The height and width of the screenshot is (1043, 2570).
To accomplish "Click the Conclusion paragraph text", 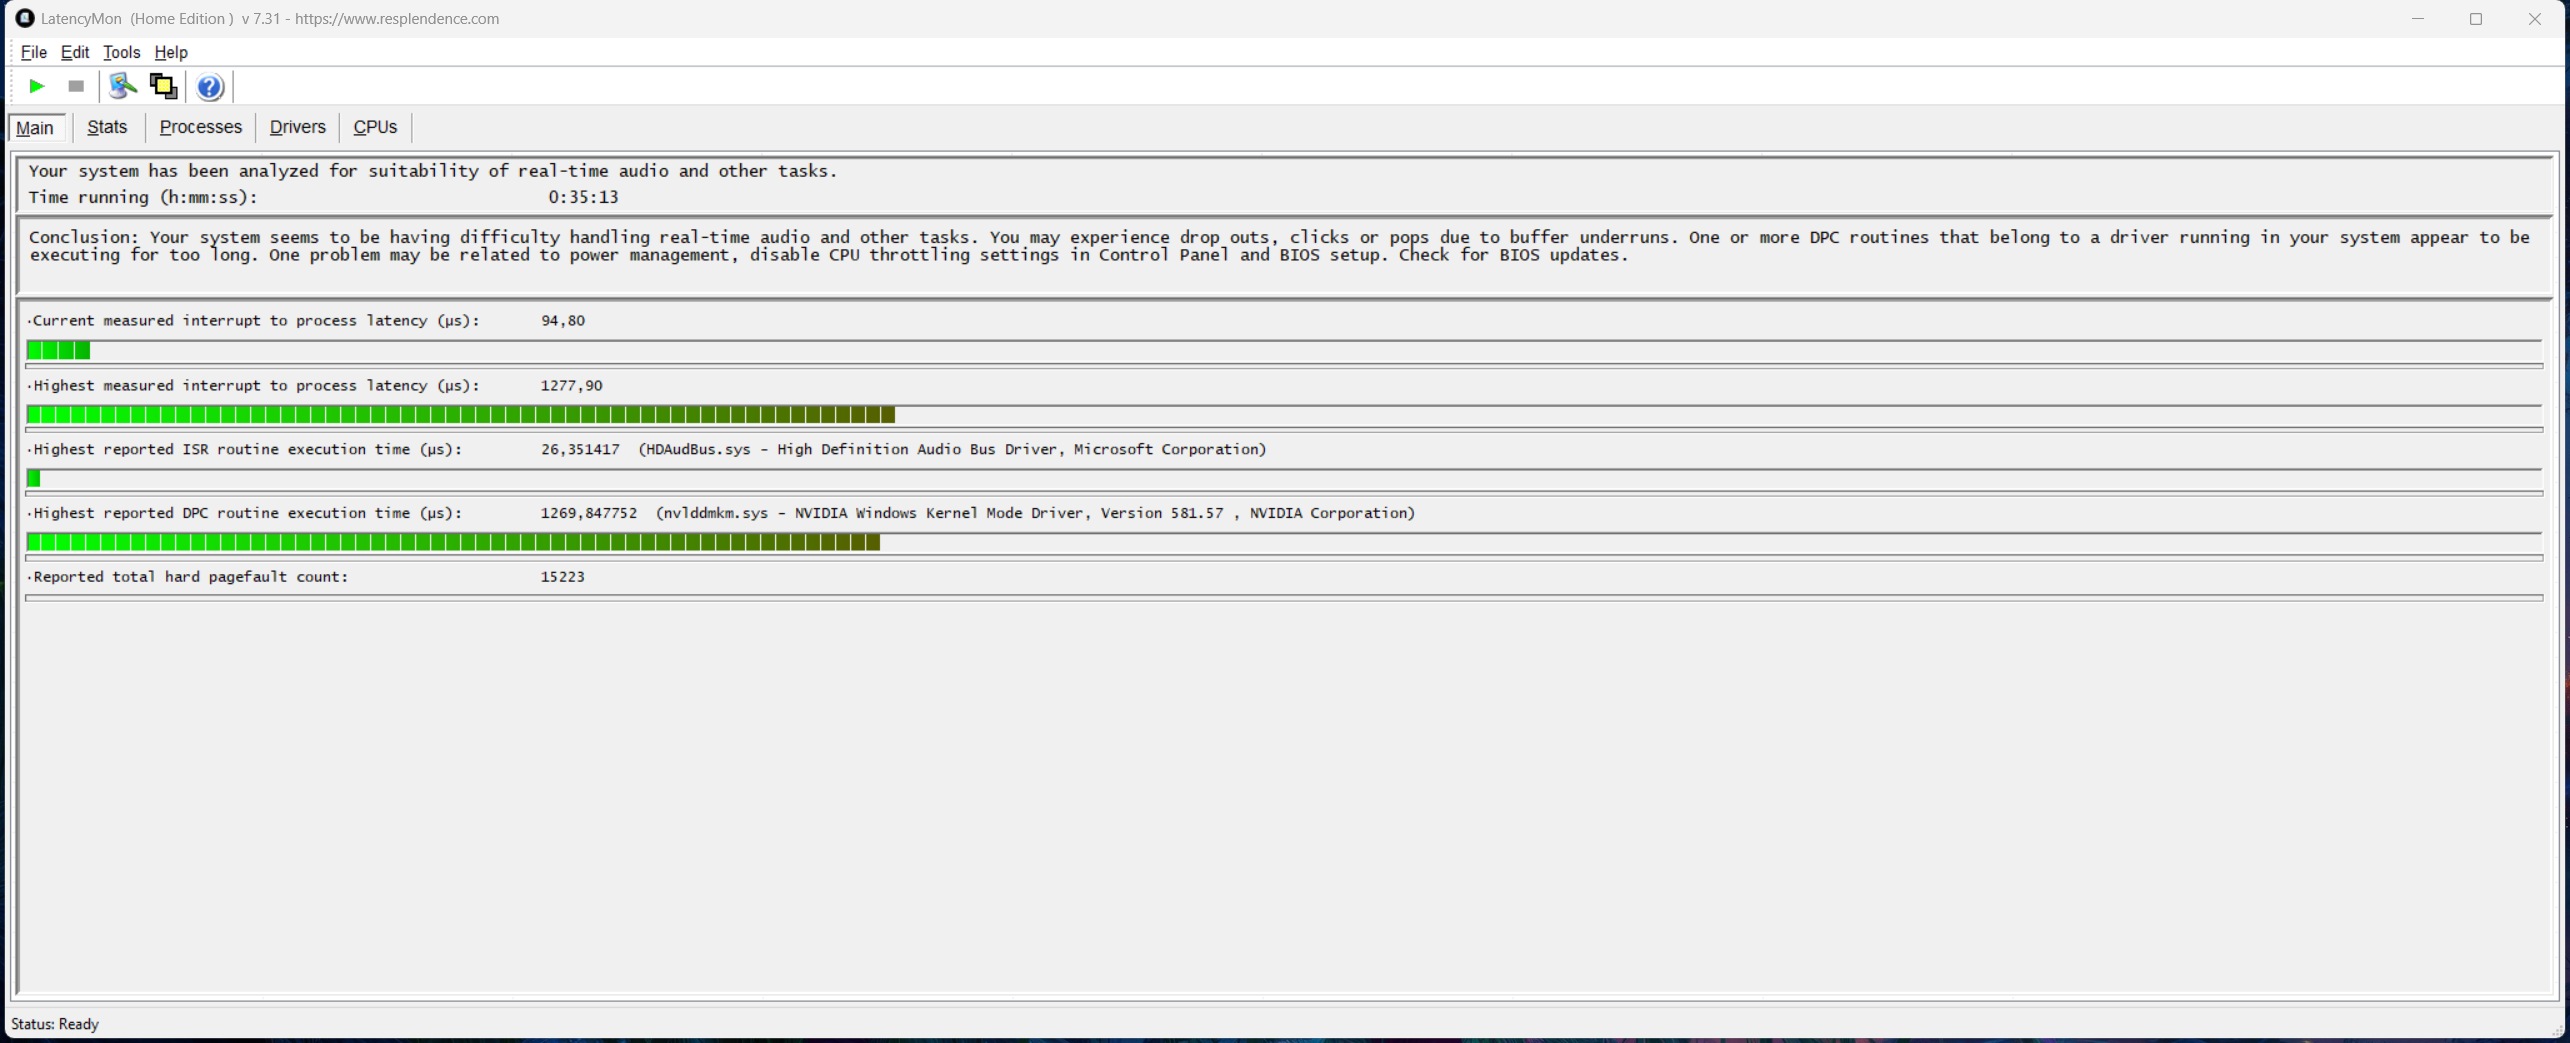I will coord(1279,246).
